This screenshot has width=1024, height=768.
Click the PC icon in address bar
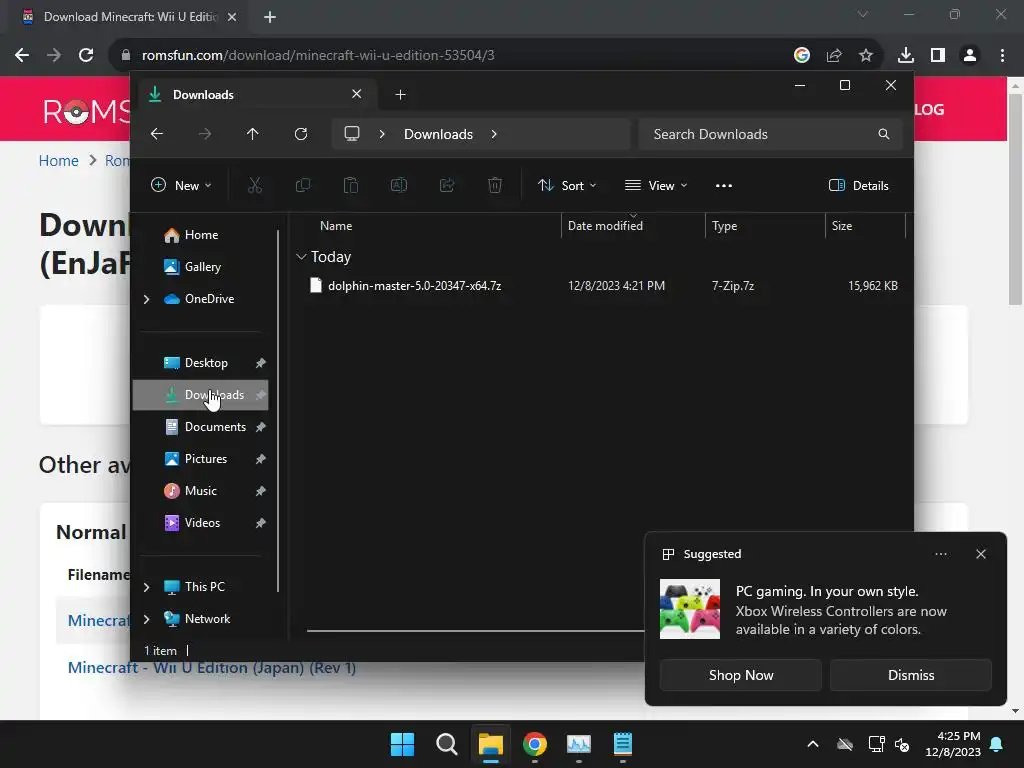tap(352, 134)
